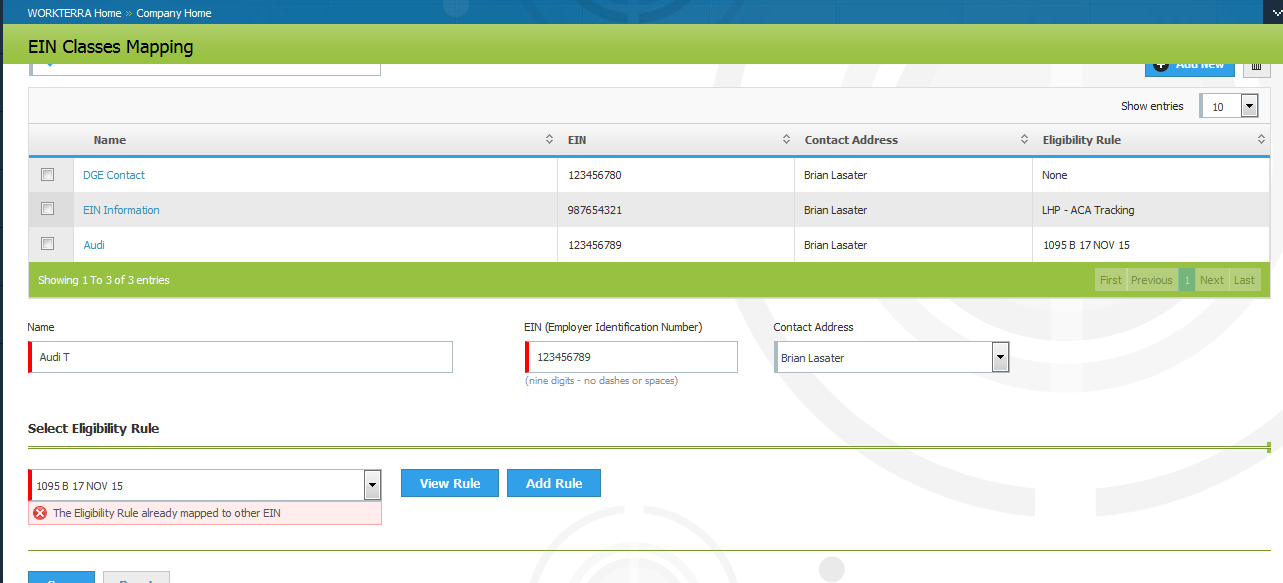Click Eligibility Rule column sort icon
This screenshot has width=1283, height=583.
[1261, 140]
